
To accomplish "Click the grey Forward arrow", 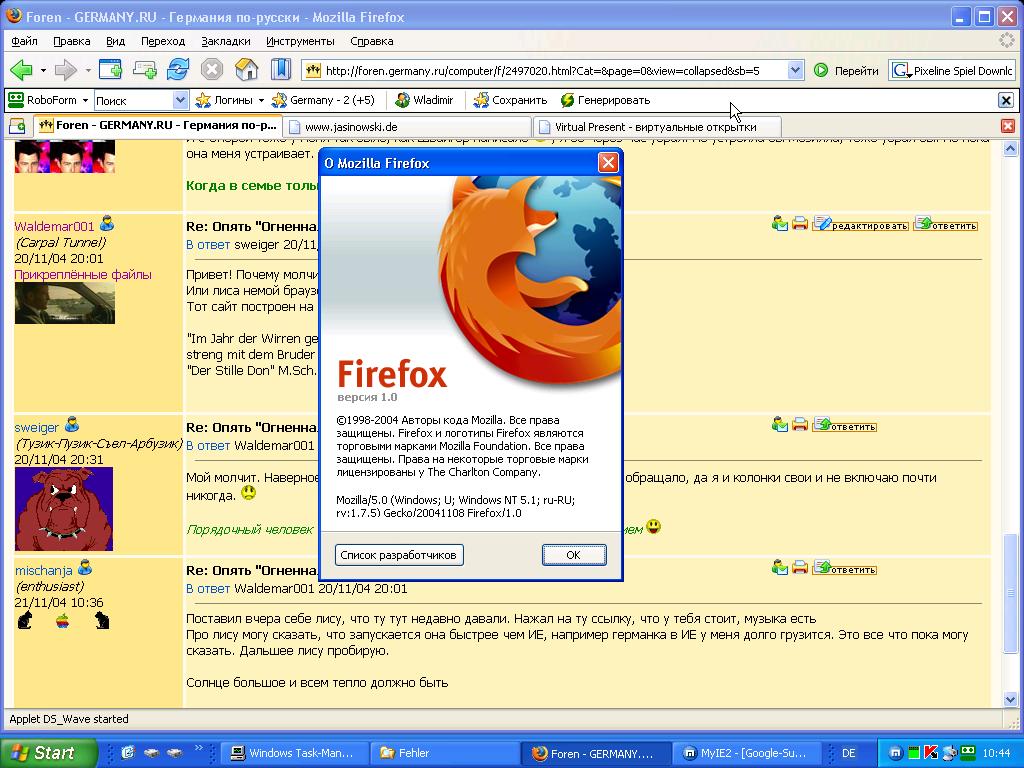I will coord(65,69).
